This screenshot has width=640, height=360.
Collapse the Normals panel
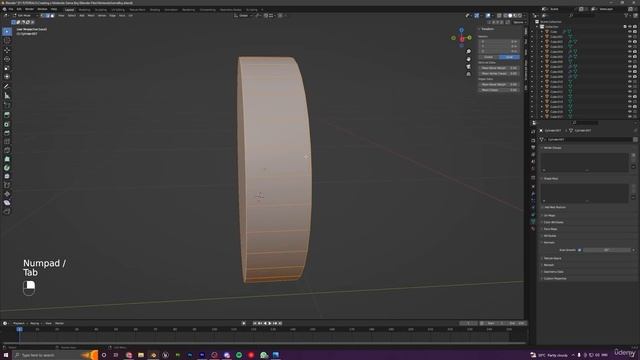(x=549, y=242)
